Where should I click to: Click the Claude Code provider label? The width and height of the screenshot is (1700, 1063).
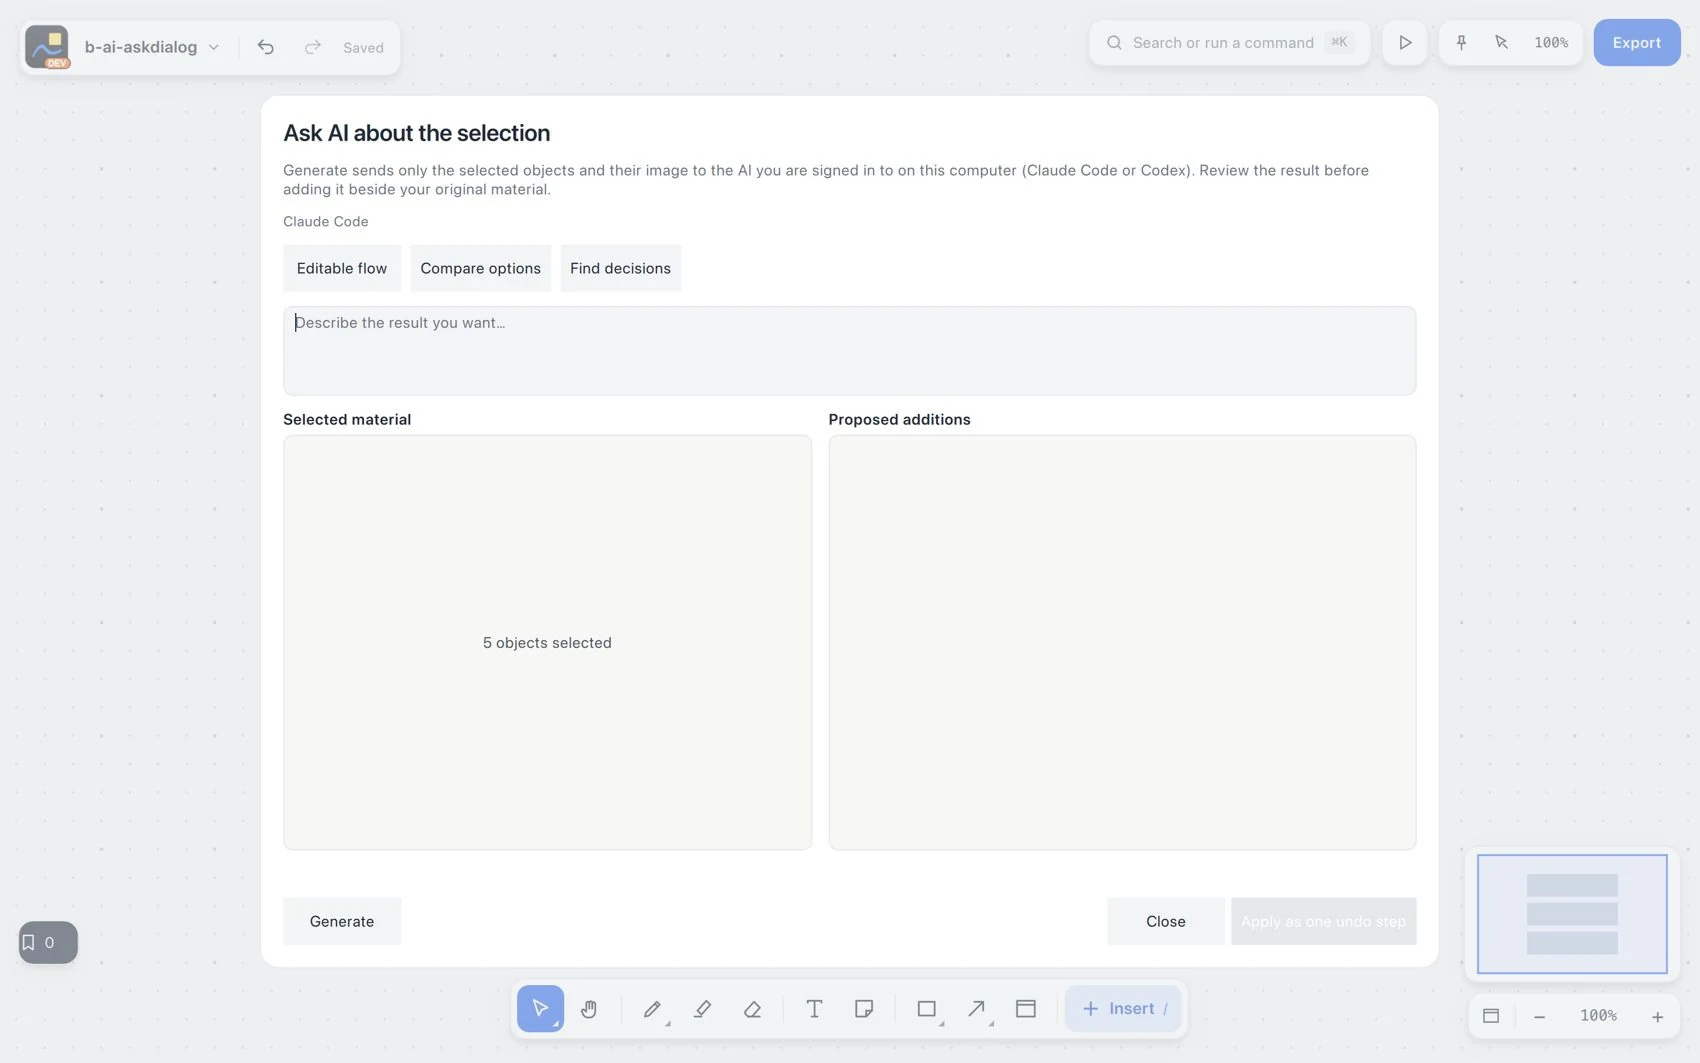pos(325,221)
